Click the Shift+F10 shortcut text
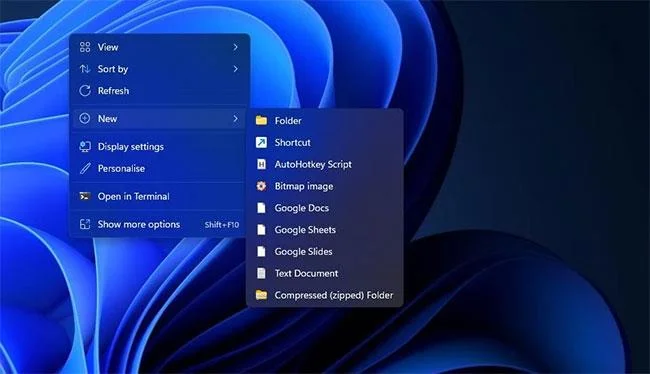650x374 pixels. point(222,225)
